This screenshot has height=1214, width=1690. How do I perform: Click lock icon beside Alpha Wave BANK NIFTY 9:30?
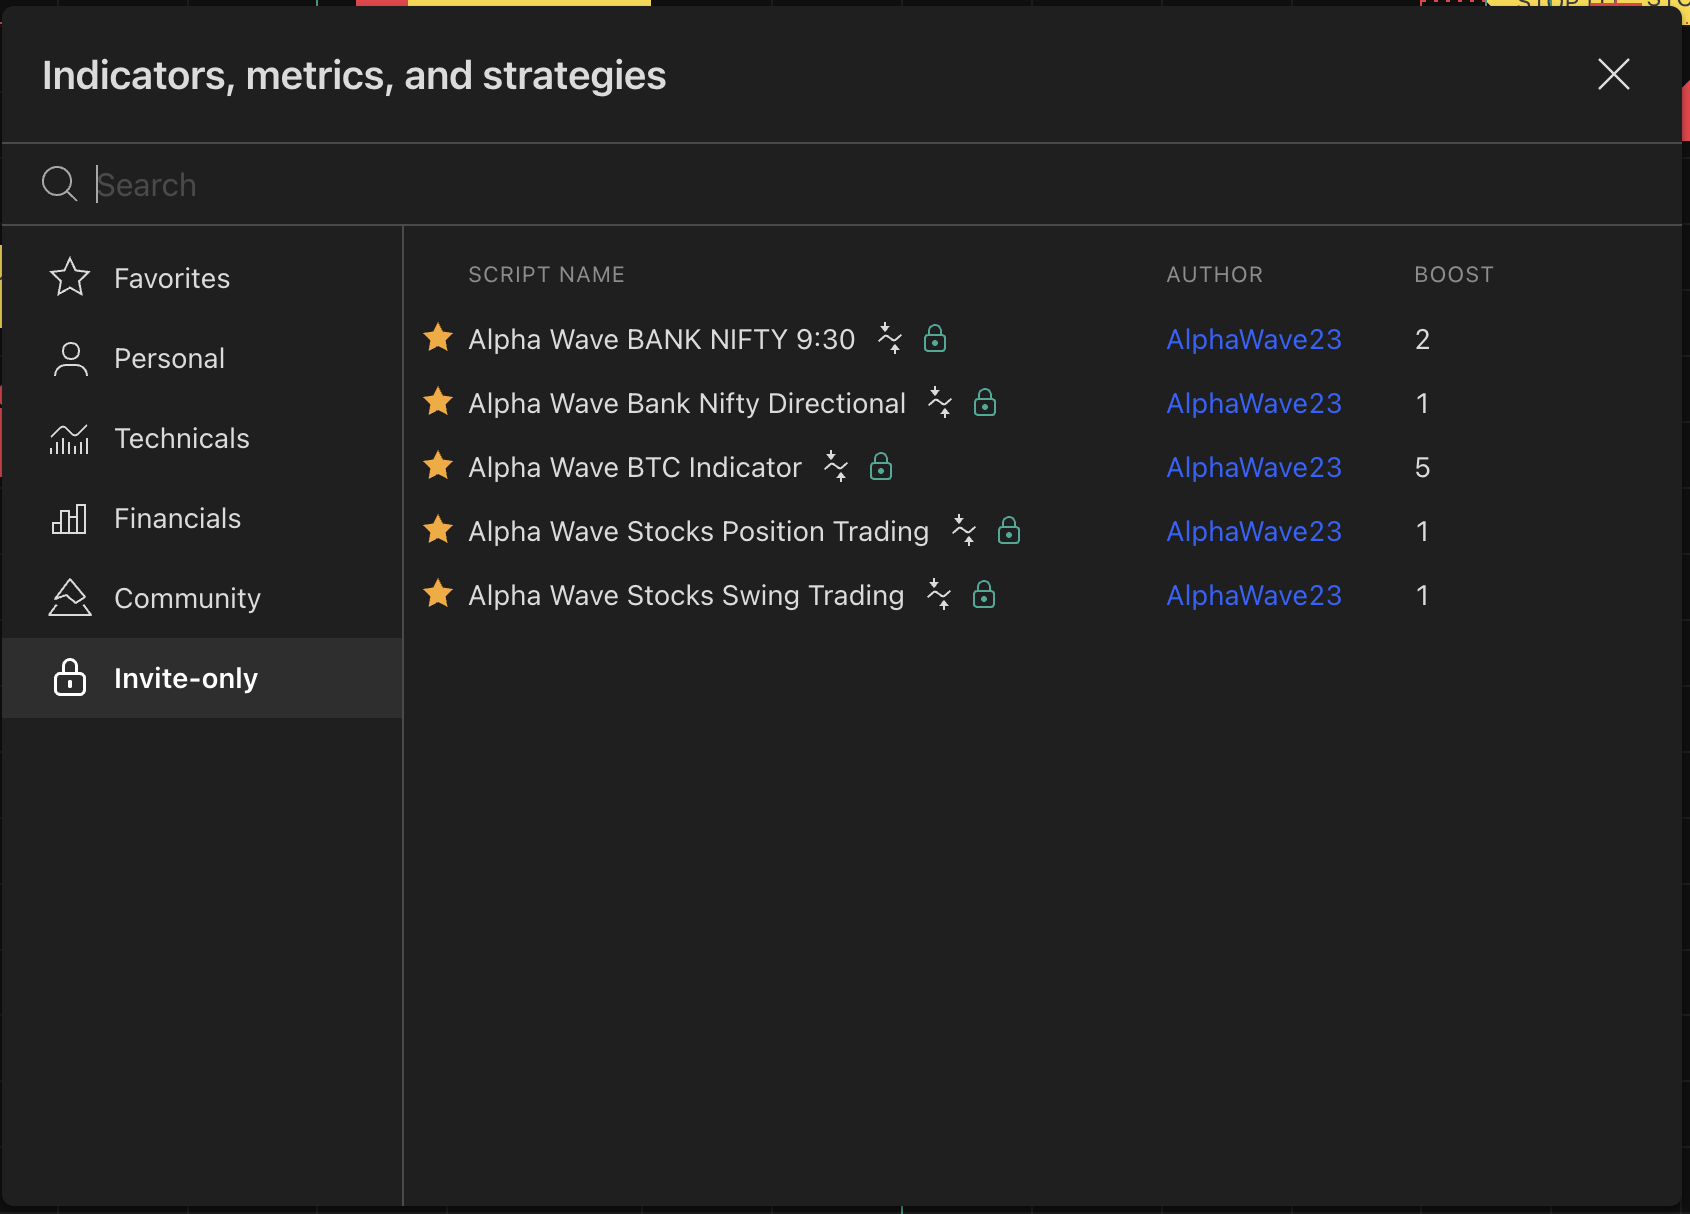(935, 339)
